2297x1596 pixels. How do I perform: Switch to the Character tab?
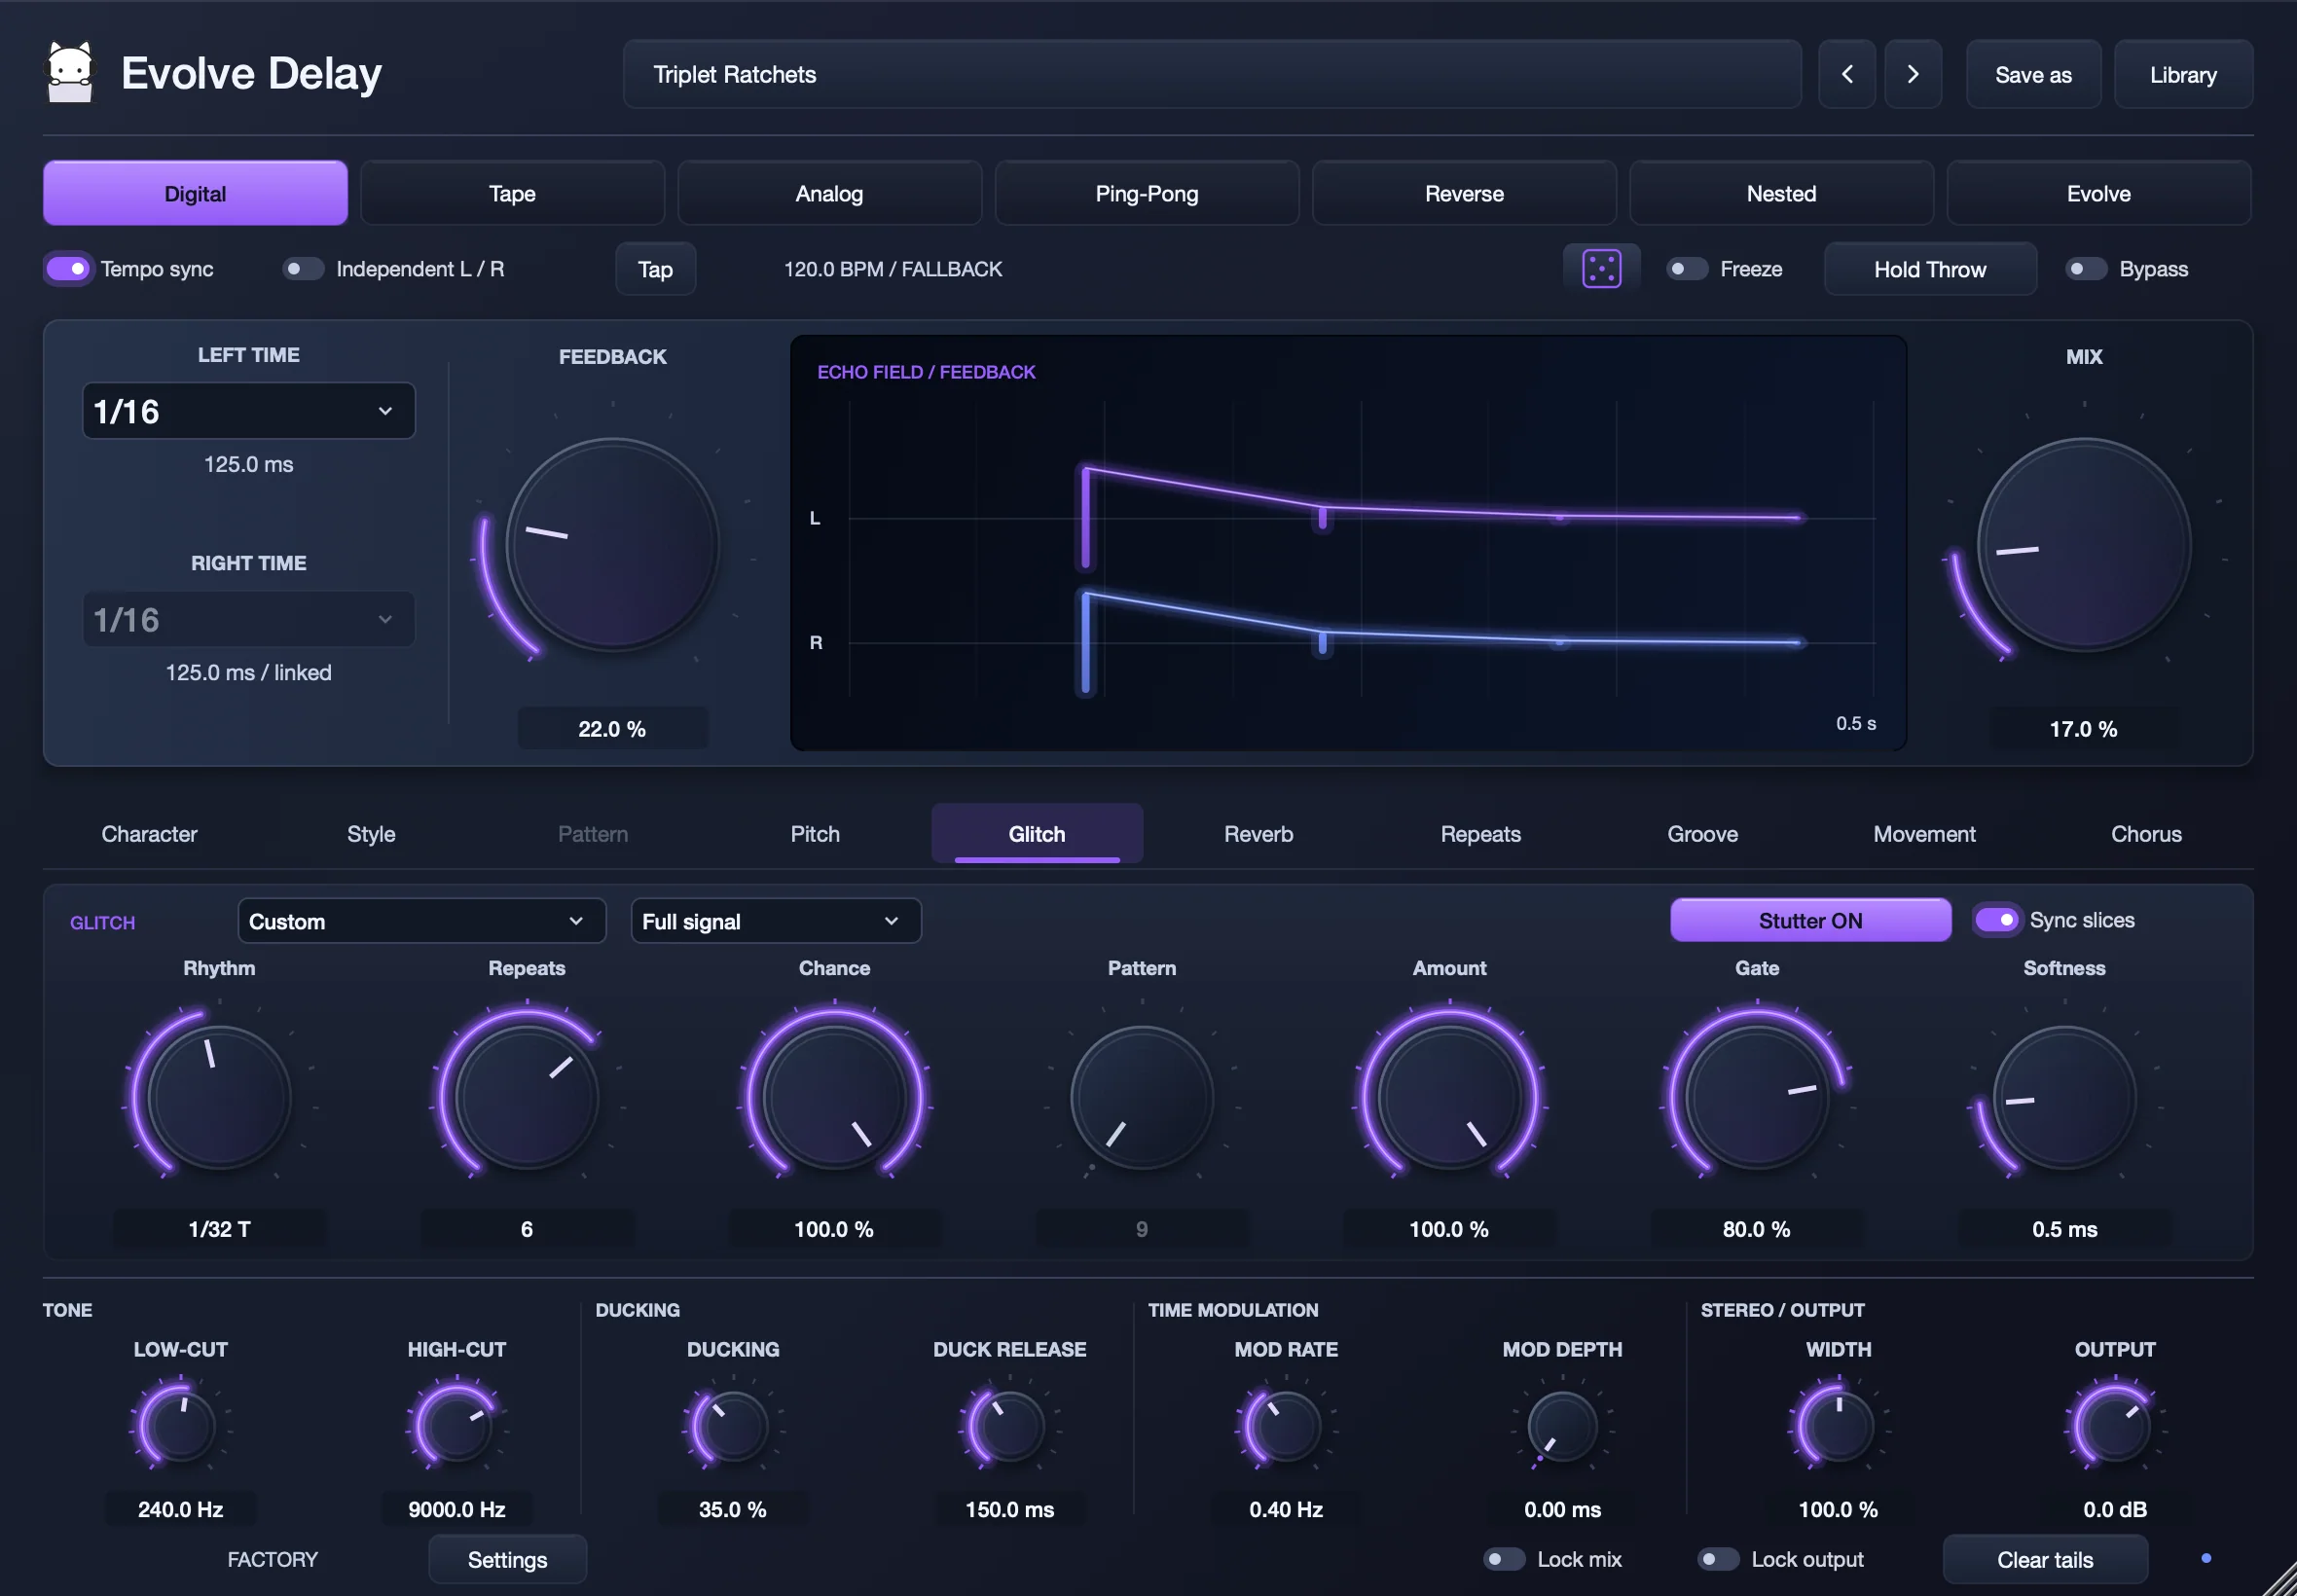149,833
